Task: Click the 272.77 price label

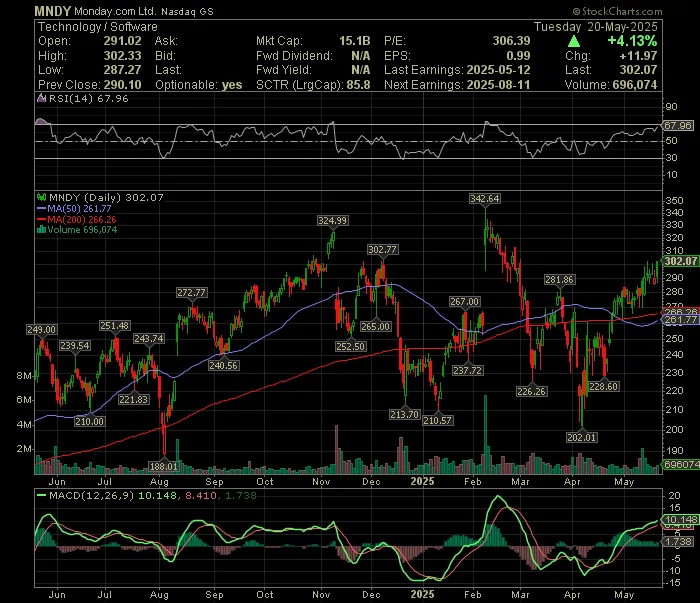Action: pos(191,293)
